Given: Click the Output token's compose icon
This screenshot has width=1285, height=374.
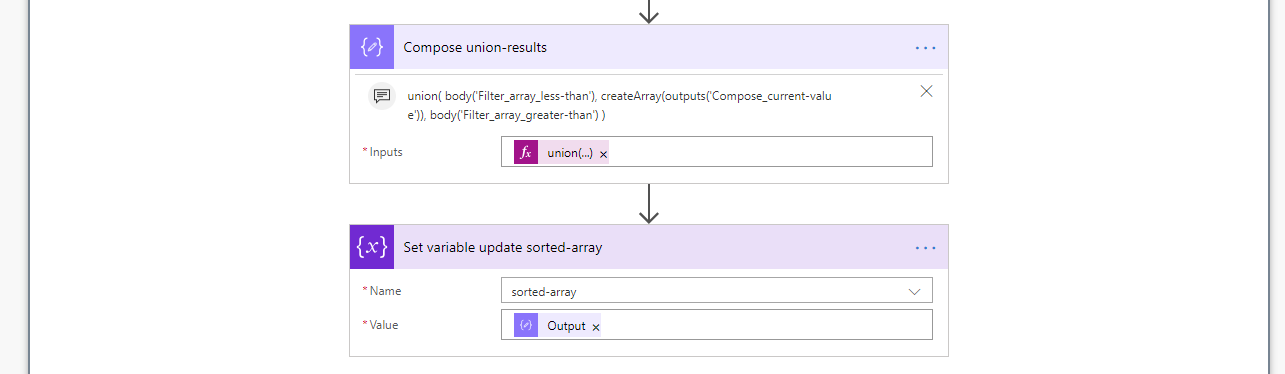Looking at the screenshot, I should coord(526,325).
